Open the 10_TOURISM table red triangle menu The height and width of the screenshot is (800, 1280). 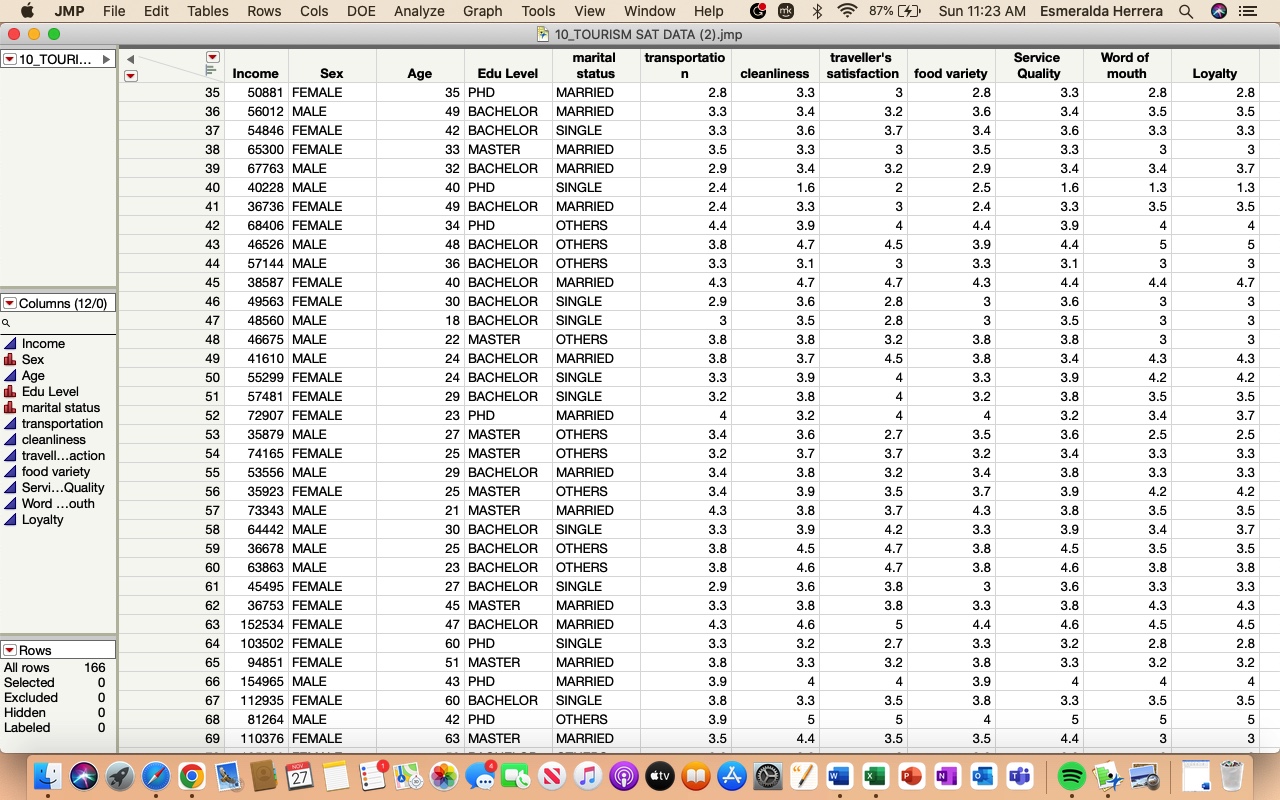[10, 58]
